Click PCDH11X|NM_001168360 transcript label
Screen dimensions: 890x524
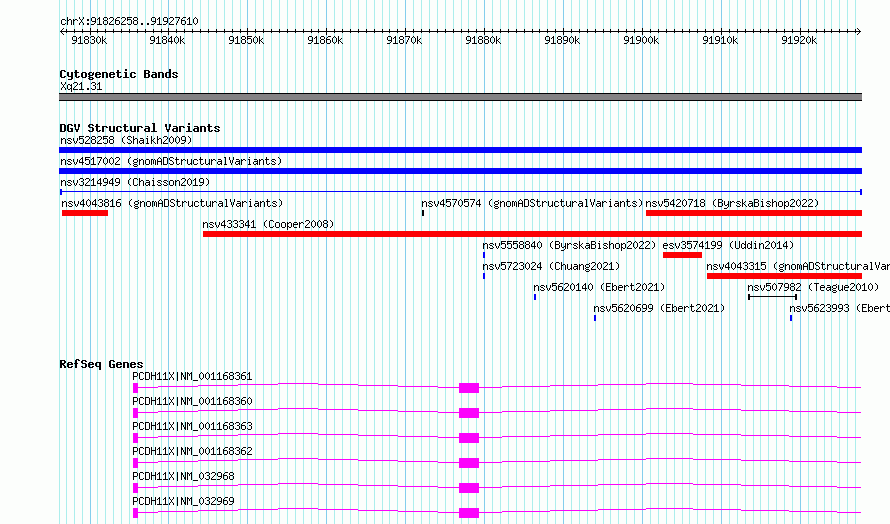pyautogui.click(x=192, y=401)
